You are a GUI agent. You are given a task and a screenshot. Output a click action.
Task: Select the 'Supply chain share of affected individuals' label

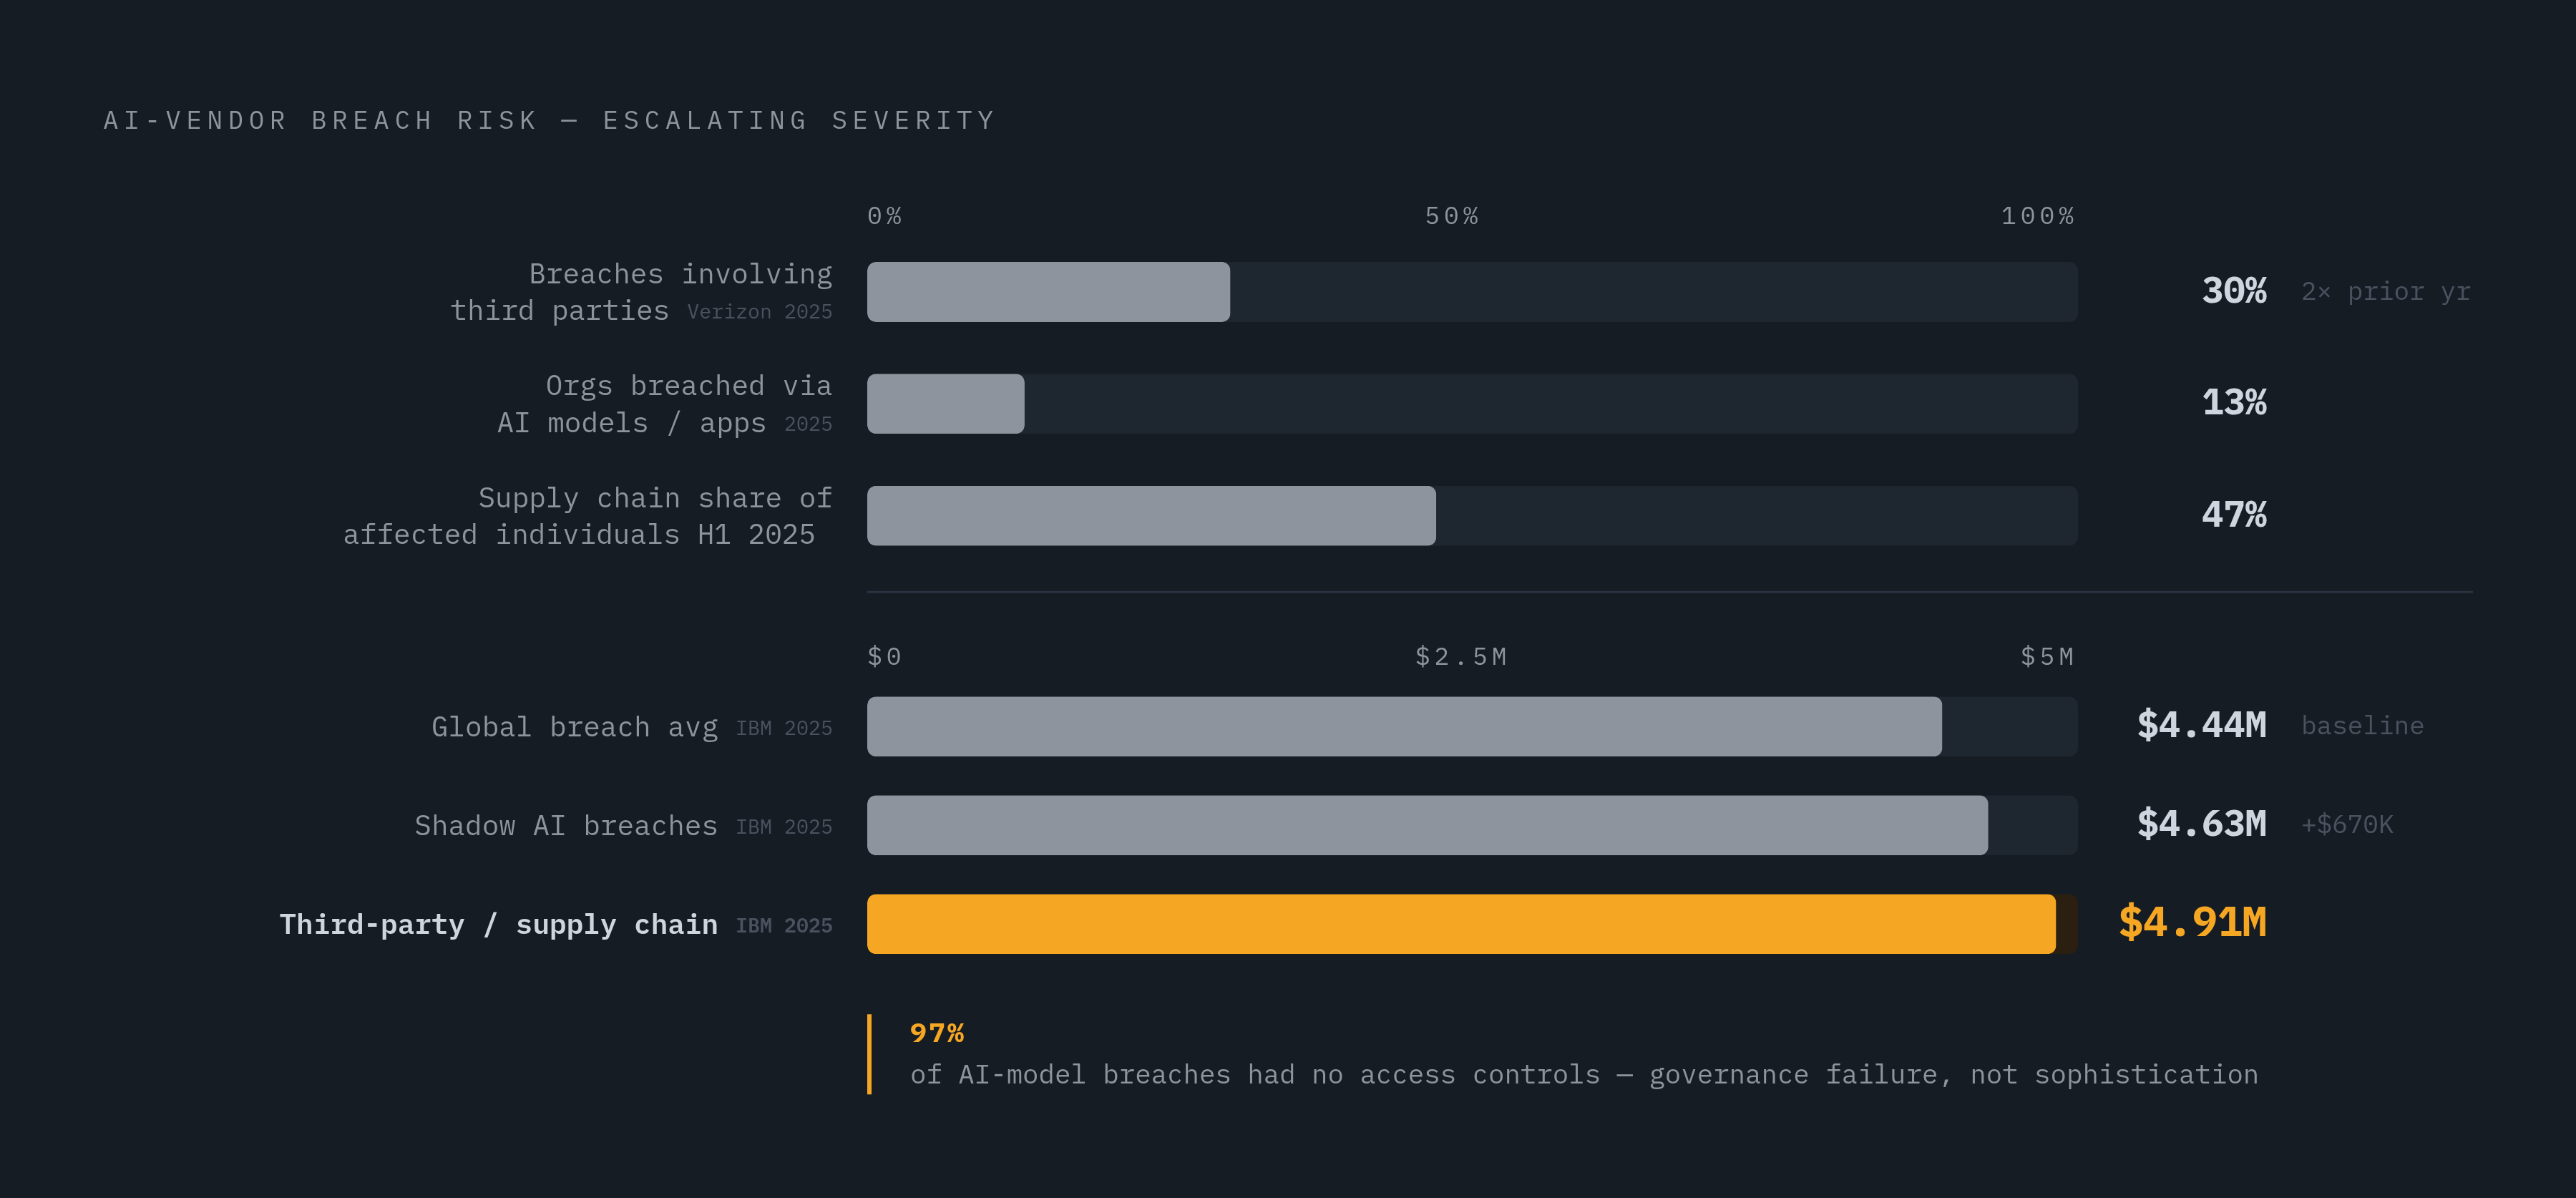pos(587,516)
